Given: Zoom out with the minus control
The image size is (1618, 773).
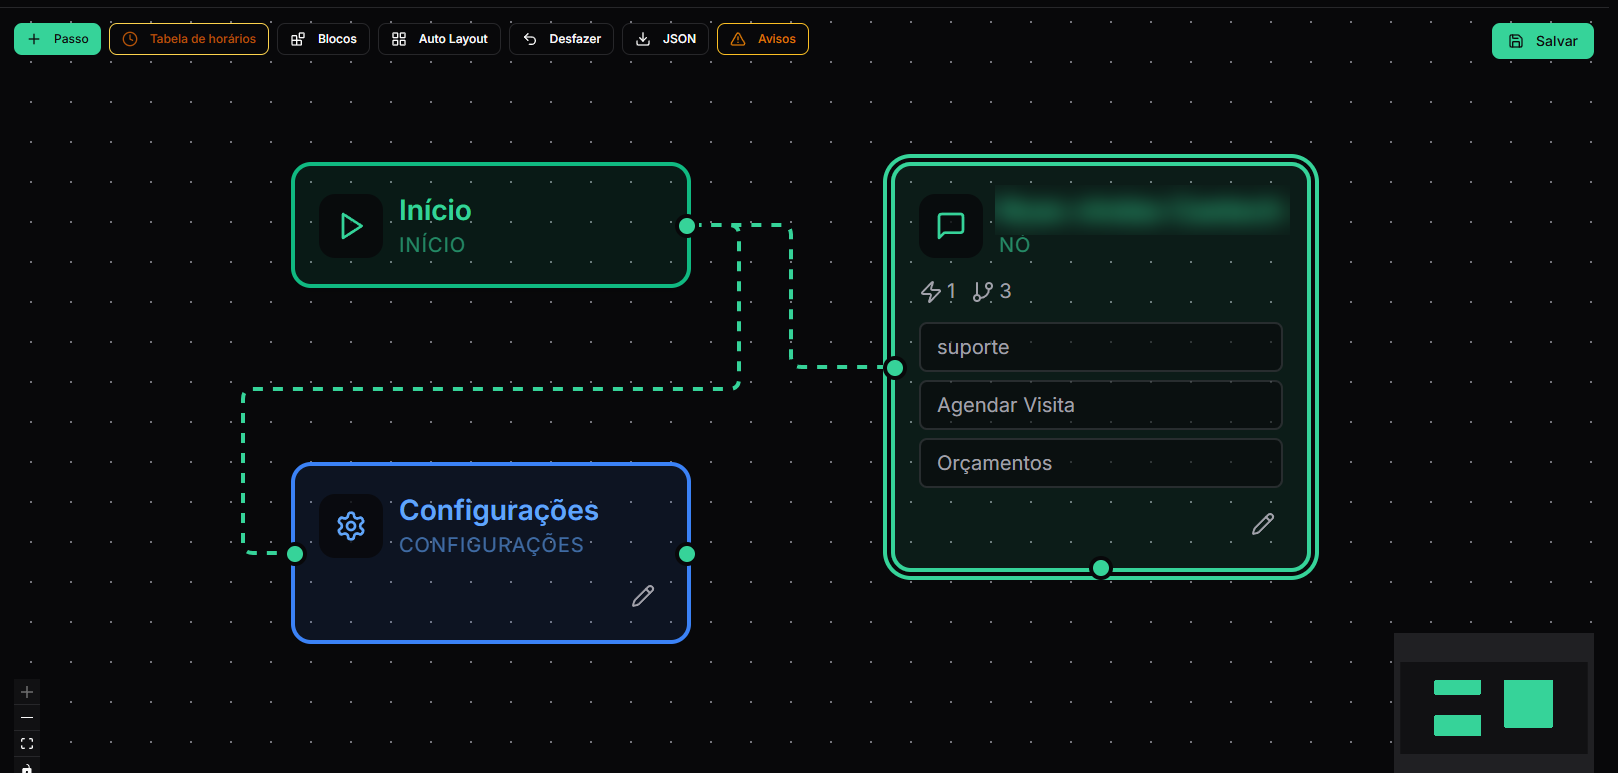Looking at the screenshot, I should [x=27, y=718].
